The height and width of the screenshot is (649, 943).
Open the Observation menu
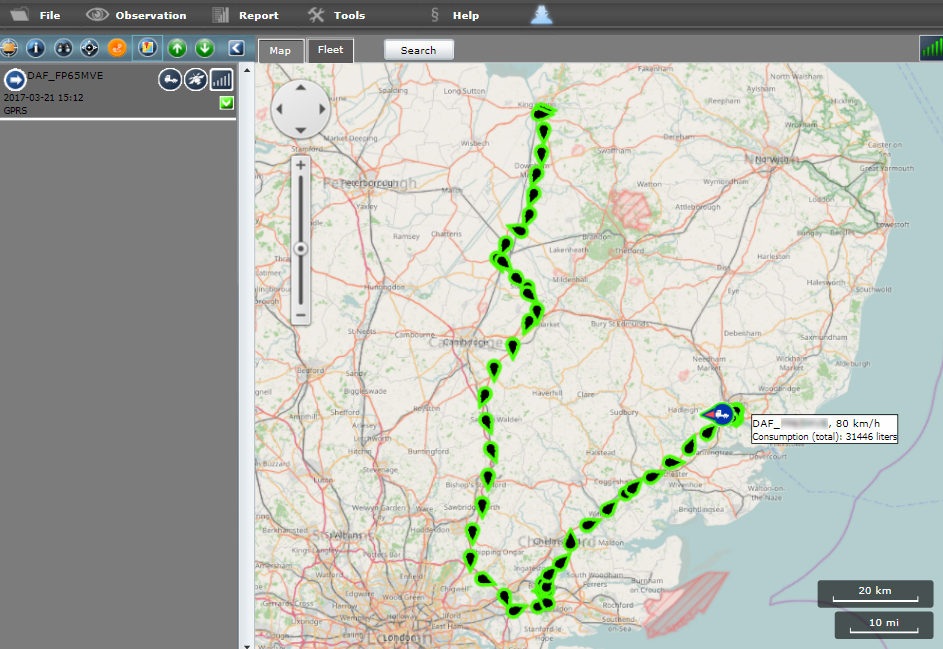tap(150, 15)
